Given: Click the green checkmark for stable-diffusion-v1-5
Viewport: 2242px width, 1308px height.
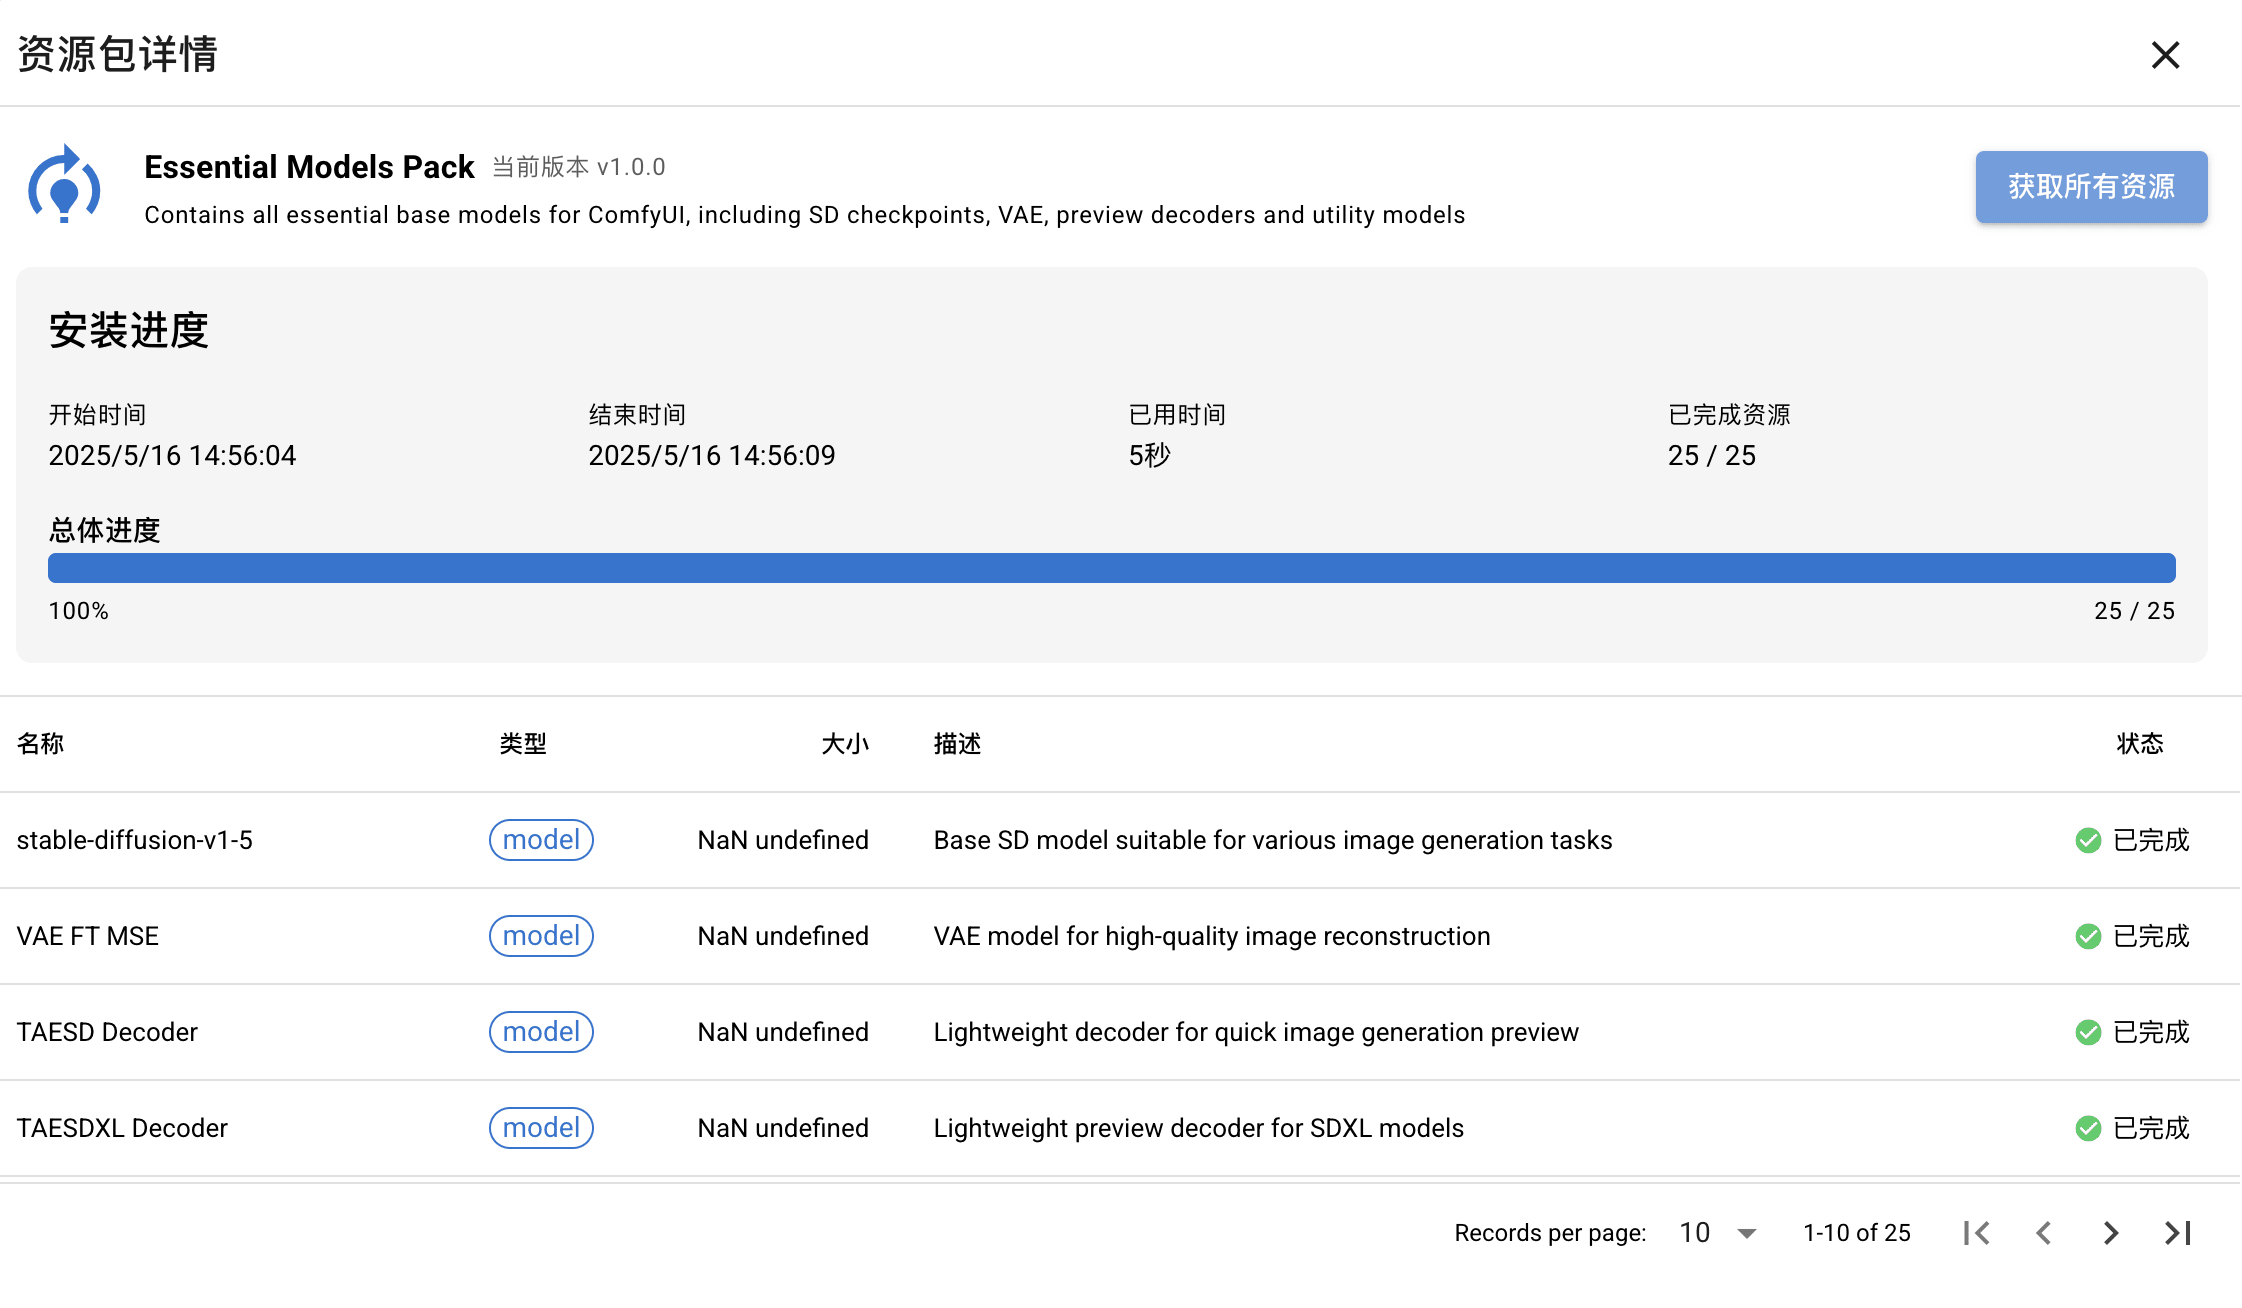Looking at the screenshot, I should [x=2088, y=840].
